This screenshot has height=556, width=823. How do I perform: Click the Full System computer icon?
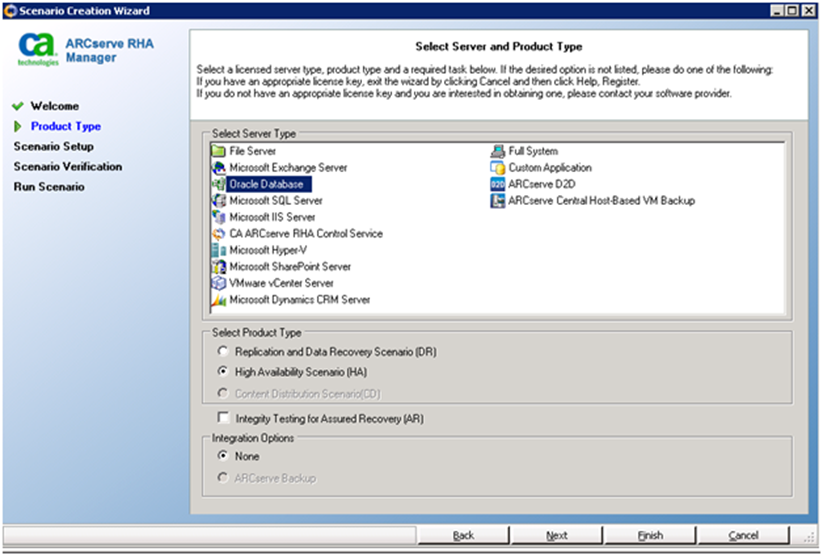497,151
